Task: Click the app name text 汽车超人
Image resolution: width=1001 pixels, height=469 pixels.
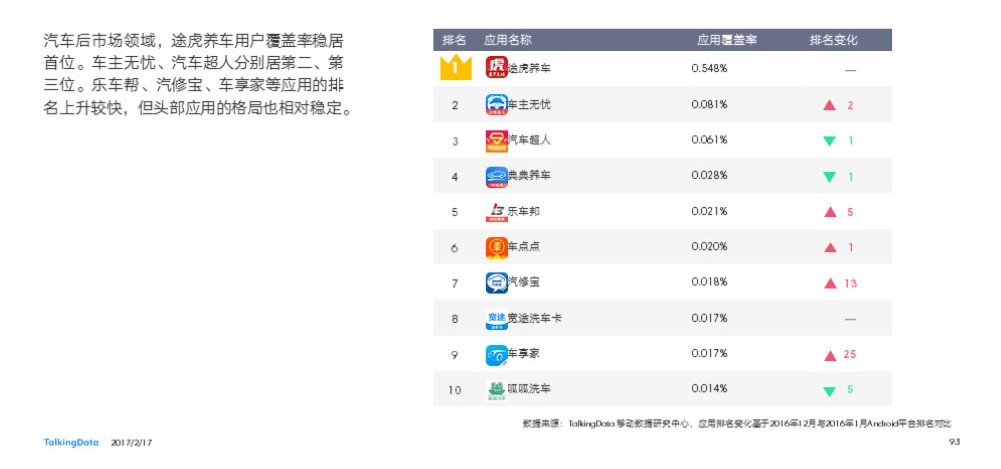Action: pos(529,140)
